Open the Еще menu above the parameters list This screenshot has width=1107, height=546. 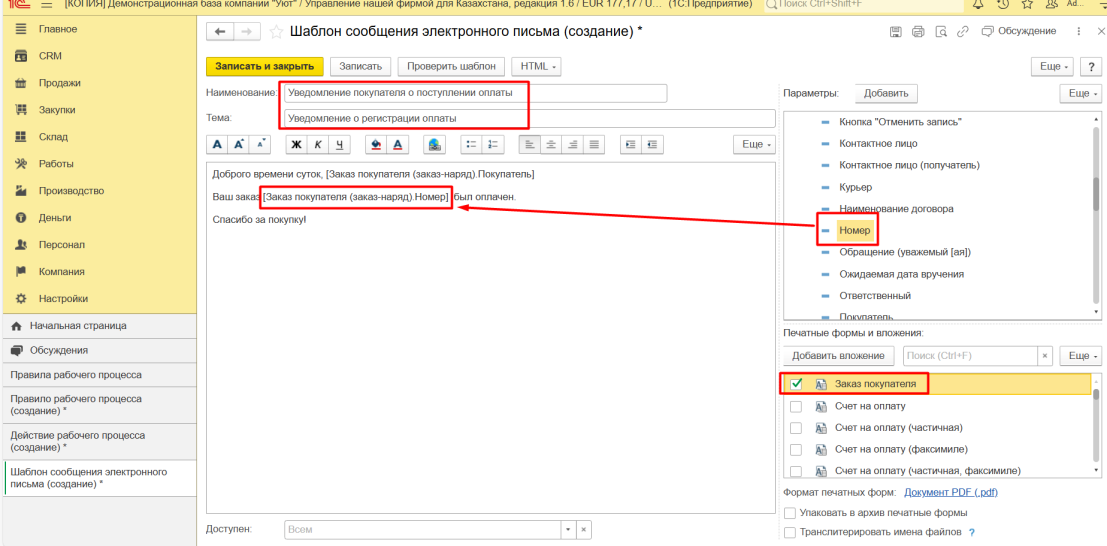[x=1079, y=93]
